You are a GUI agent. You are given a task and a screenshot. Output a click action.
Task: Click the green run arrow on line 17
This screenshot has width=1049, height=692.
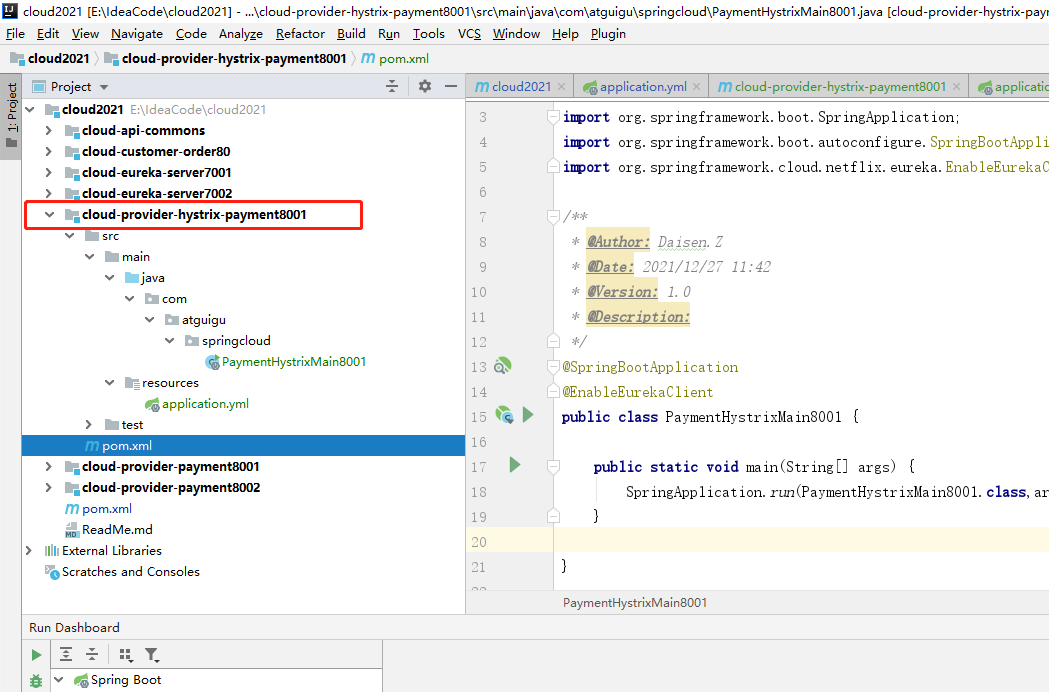(514, 465)
